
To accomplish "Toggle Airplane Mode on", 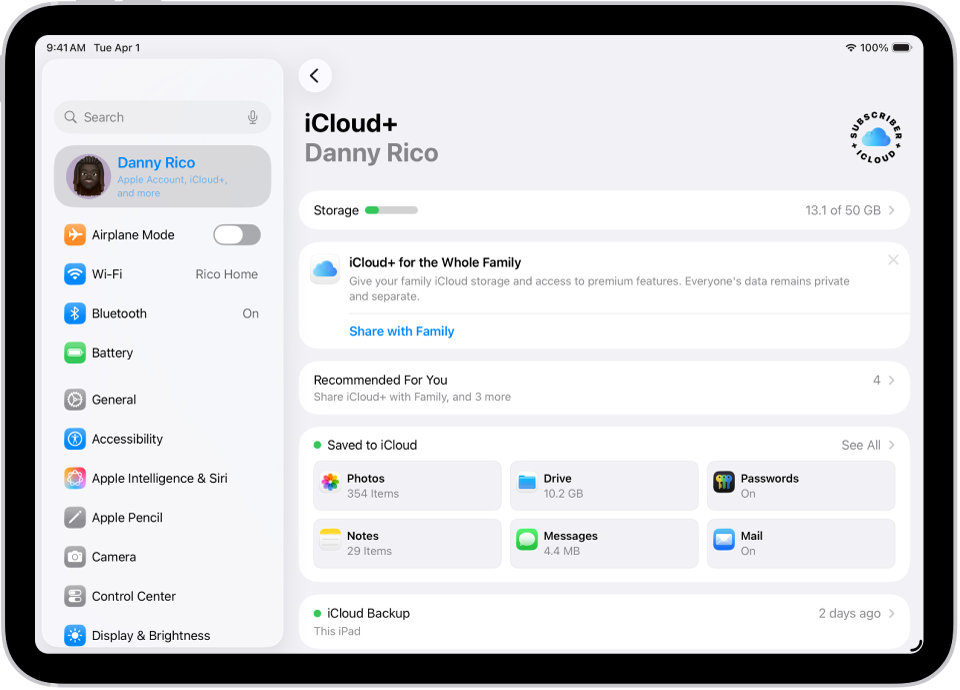I will click(x=236, y=234).
